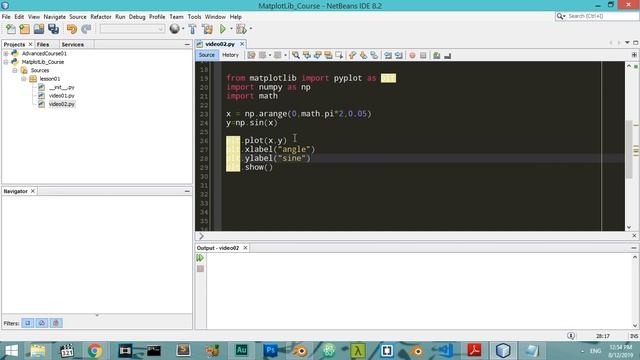Toggle Rectangular Selection in editor toolbar
Screen dimensions: 640x360
tap(339, 55)
